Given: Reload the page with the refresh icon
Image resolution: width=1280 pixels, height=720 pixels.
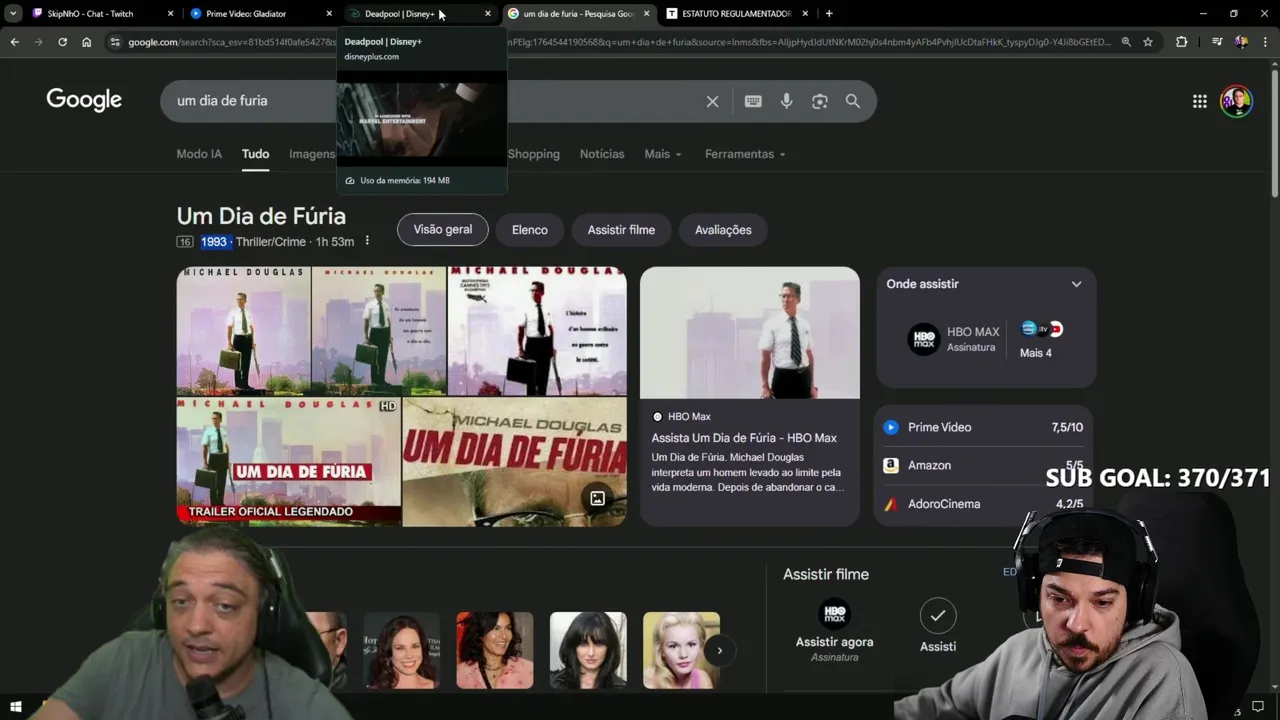Looking at the screenshot, I should tap(62, 42).
